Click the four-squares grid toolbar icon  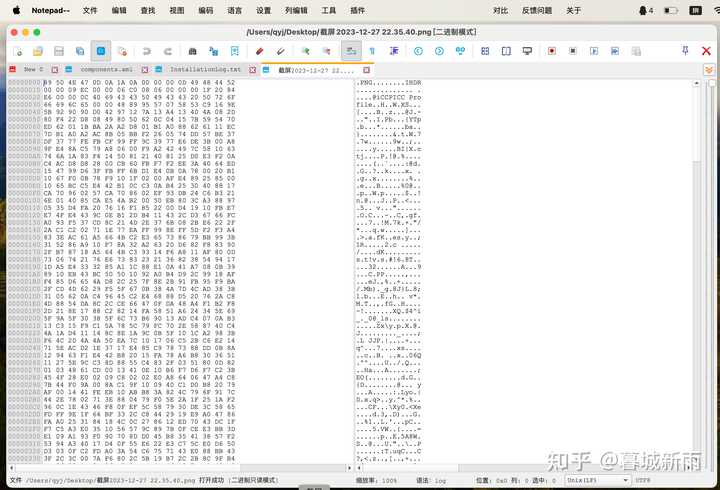point(485,51)
